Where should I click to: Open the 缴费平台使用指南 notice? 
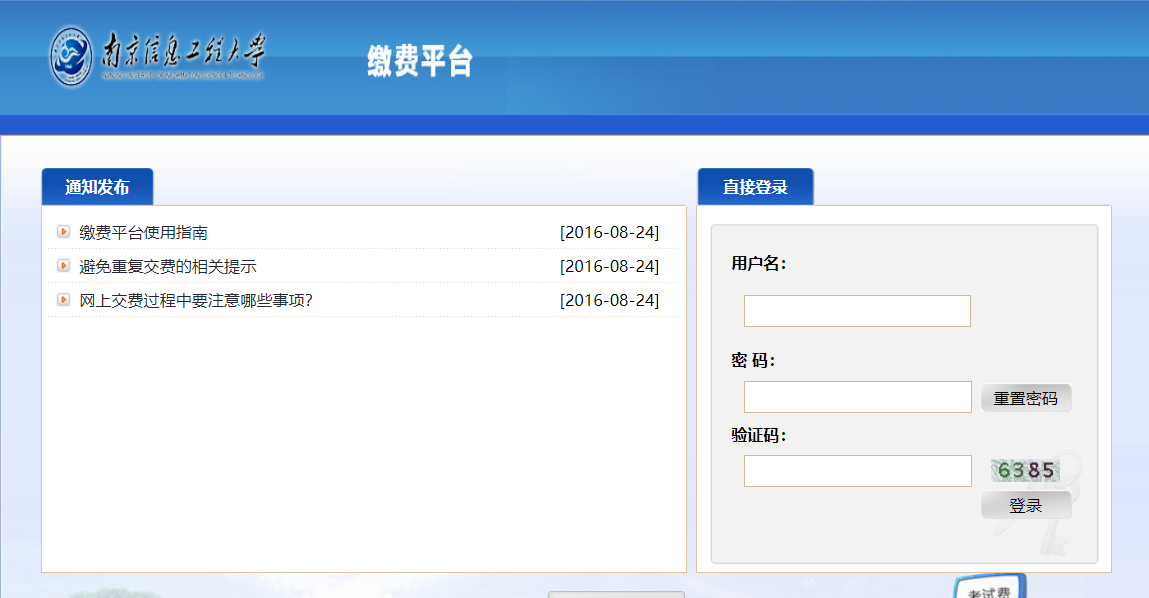(x=144, y=233)
